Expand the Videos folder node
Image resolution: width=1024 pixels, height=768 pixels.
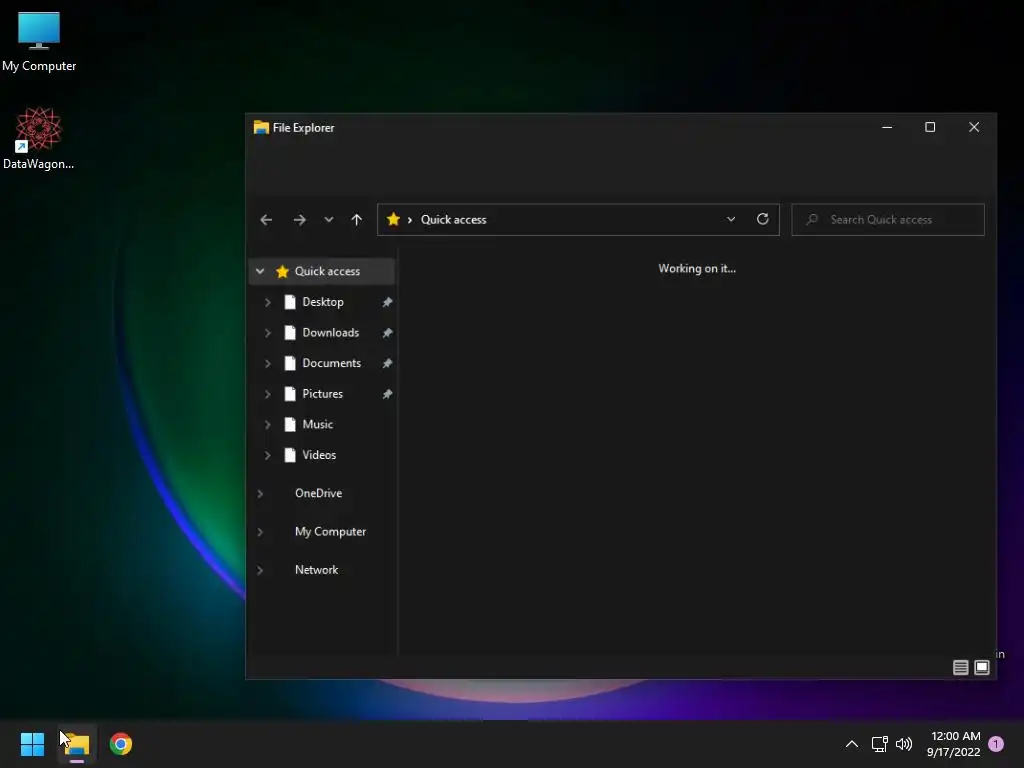[267, 456]
